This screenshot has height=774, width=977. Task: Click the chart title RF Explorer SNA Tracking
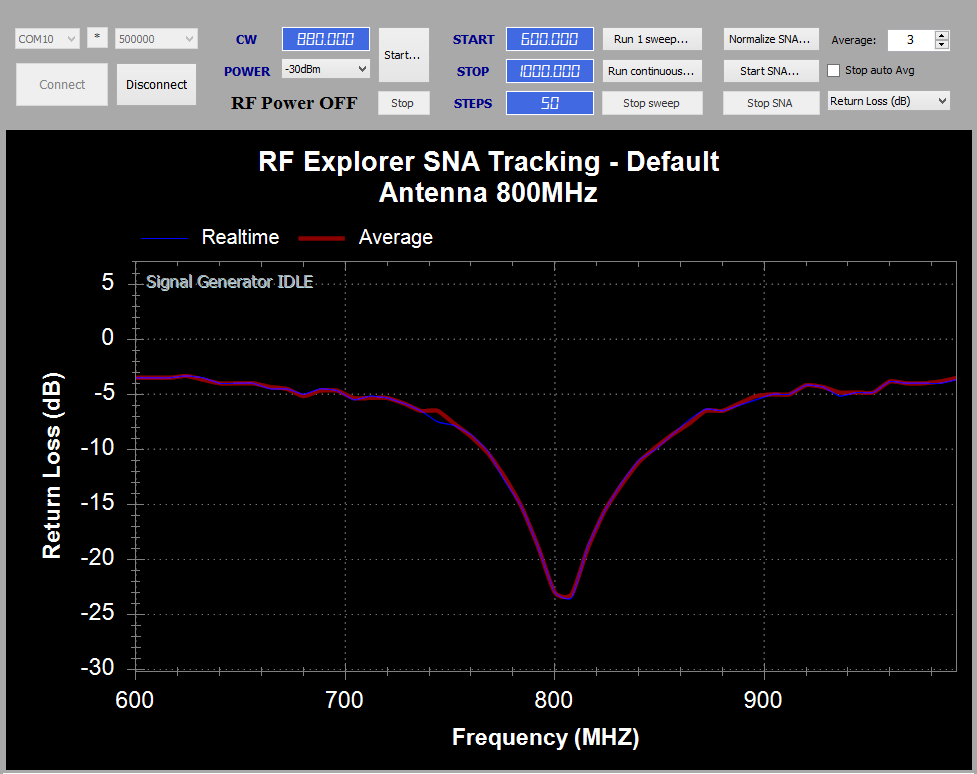click(x=488, y=162)
